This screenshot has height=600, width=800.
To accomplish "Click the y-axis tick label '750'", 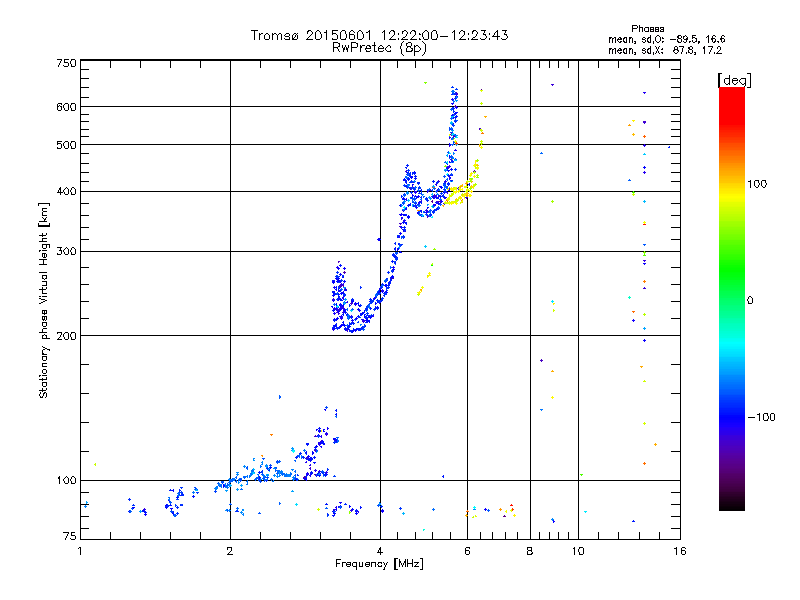I will pos(66,63).
